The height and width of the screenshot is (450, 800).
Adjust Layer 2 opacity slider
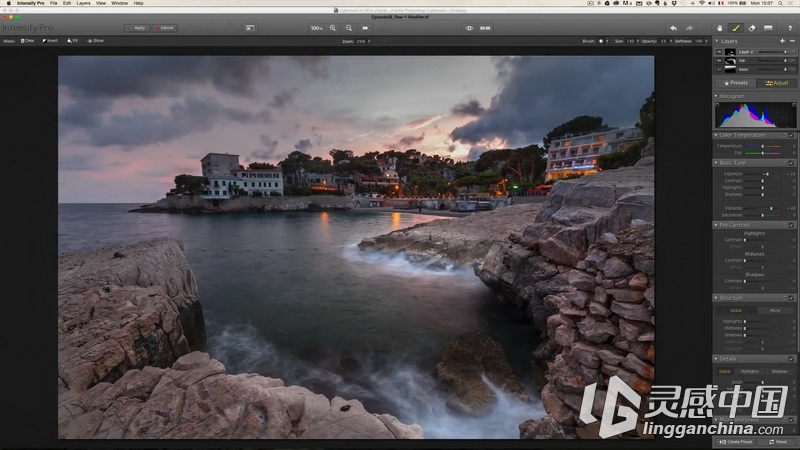pos(772,52)
